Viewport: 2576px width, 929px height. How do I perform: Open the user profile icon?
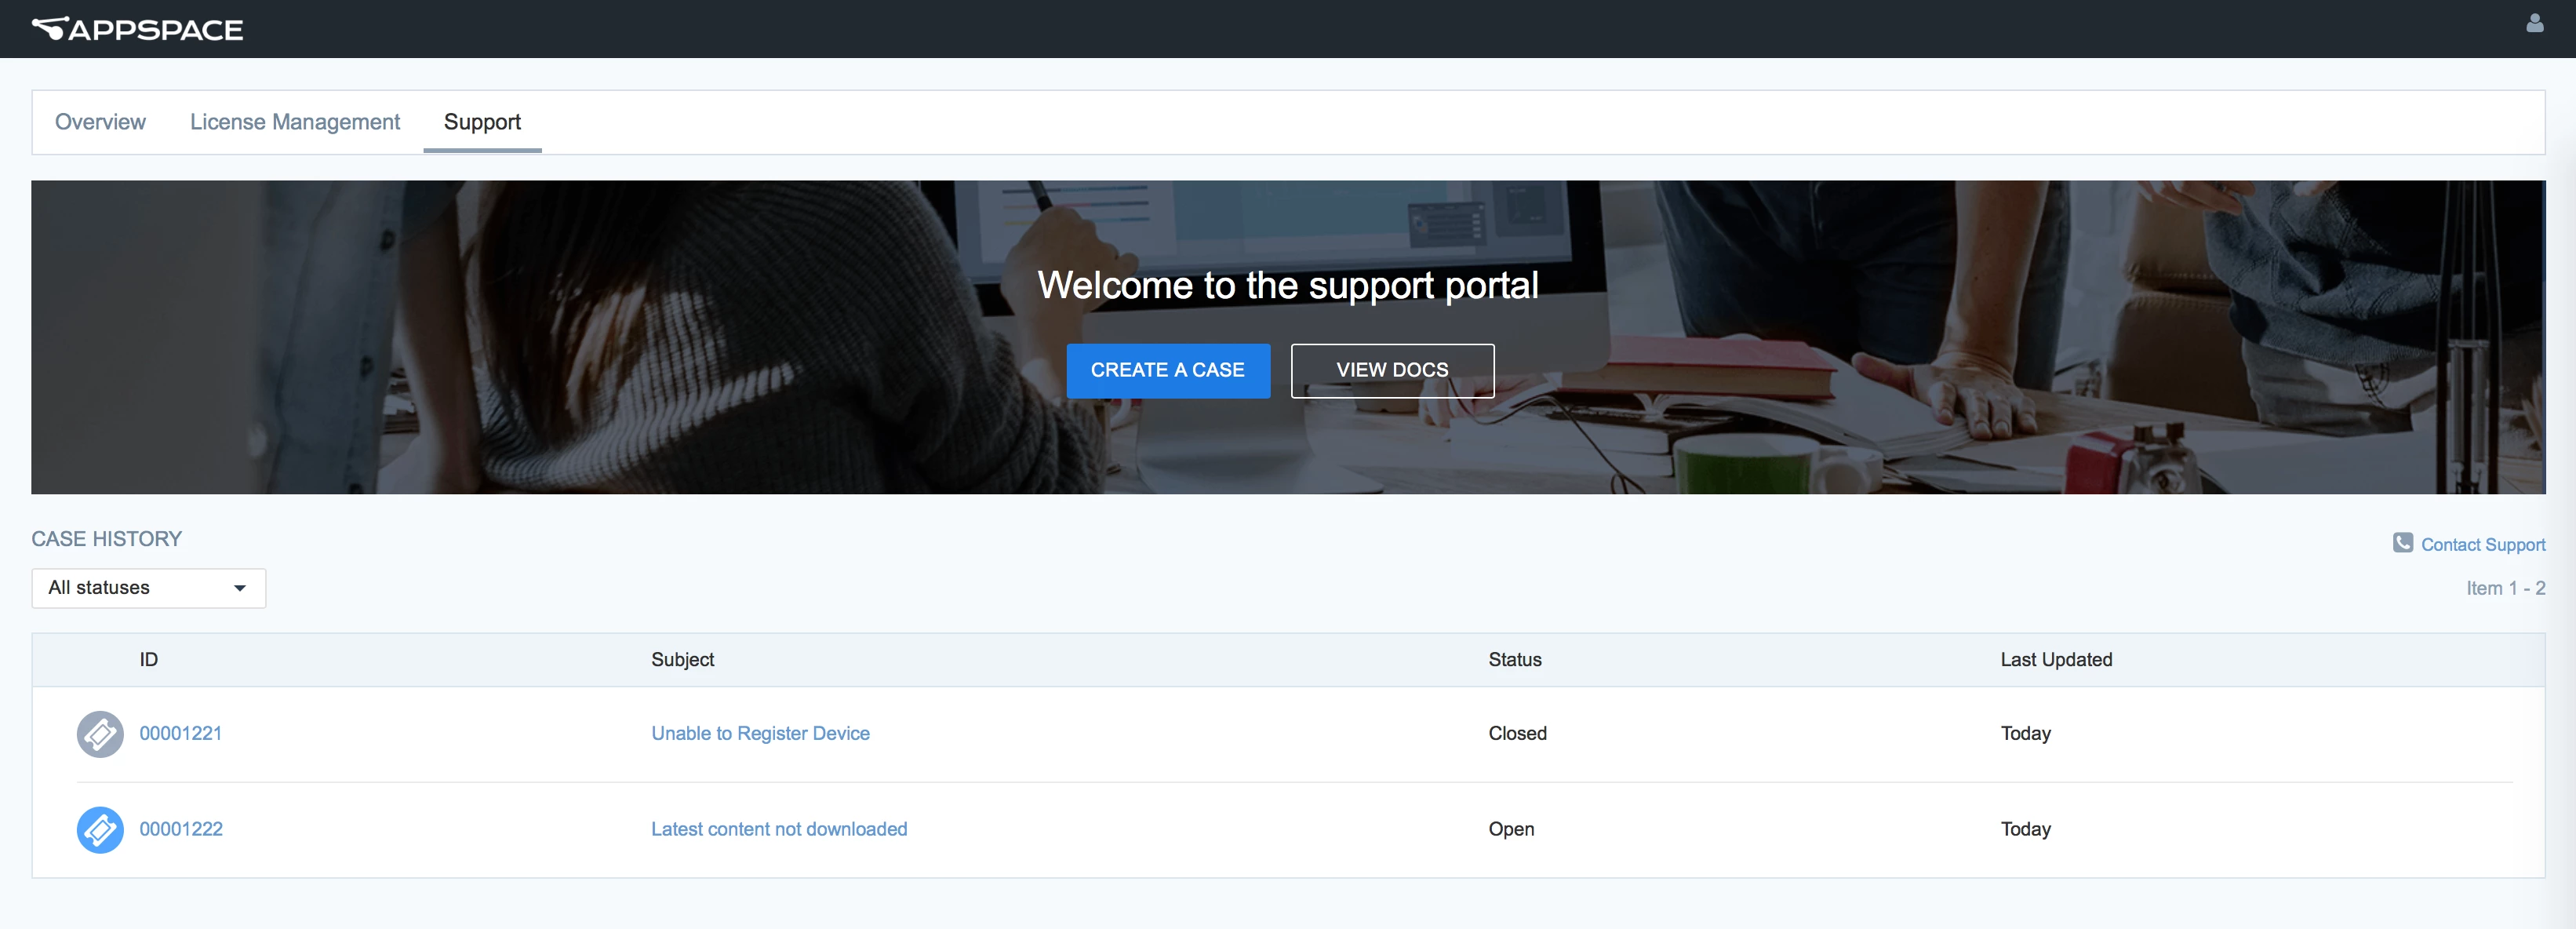[2534, 23]
